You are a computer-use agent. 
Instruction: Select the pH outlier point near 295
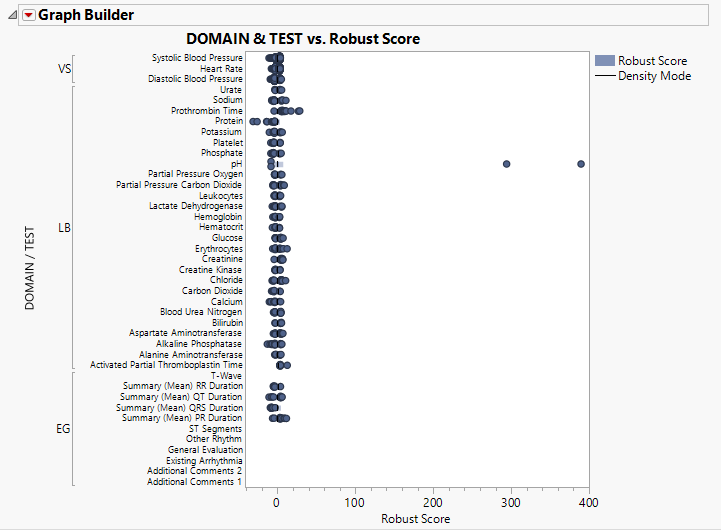[x=506, y=164]
